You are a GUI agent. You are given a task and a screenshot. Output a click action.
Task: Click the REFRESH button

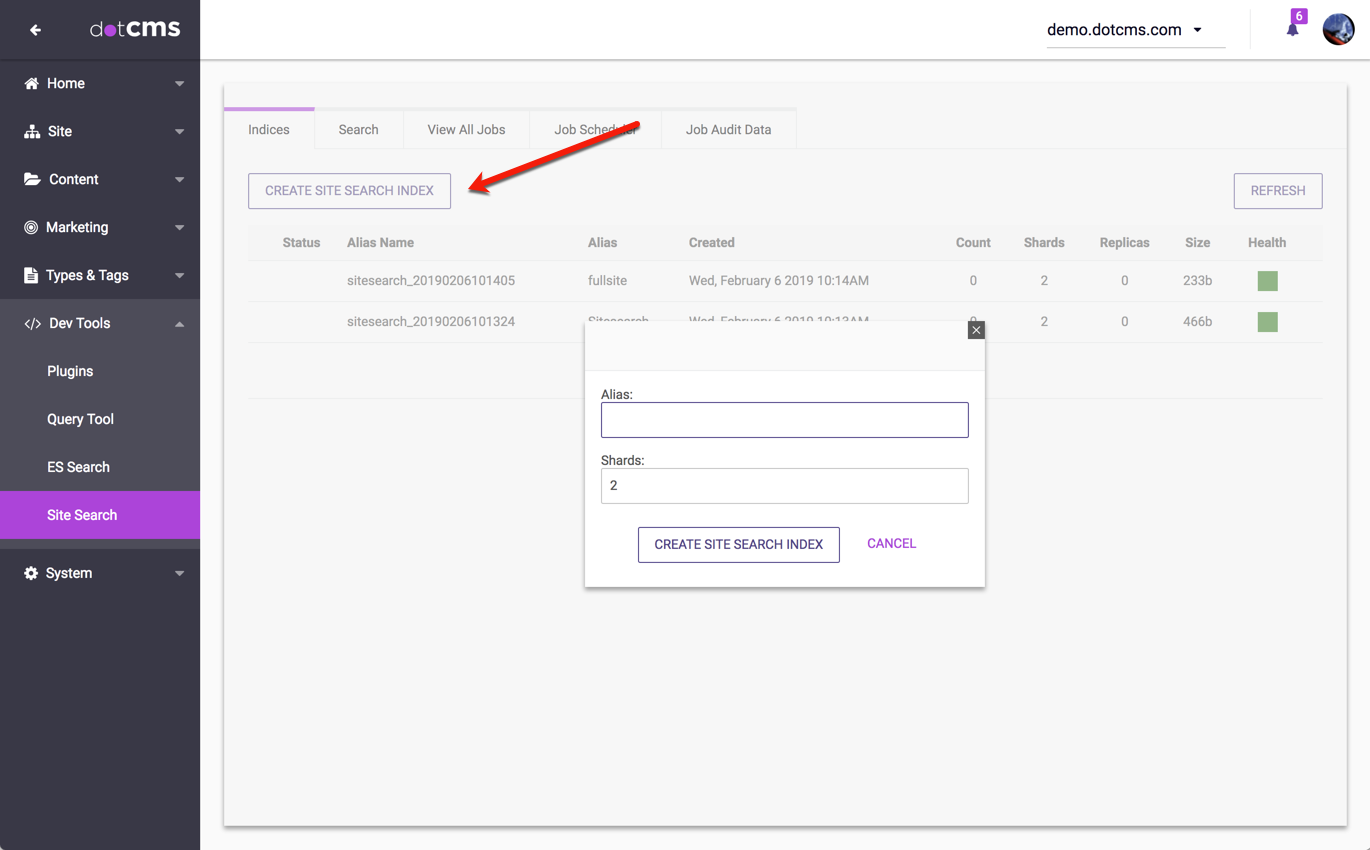[1278, 190]
